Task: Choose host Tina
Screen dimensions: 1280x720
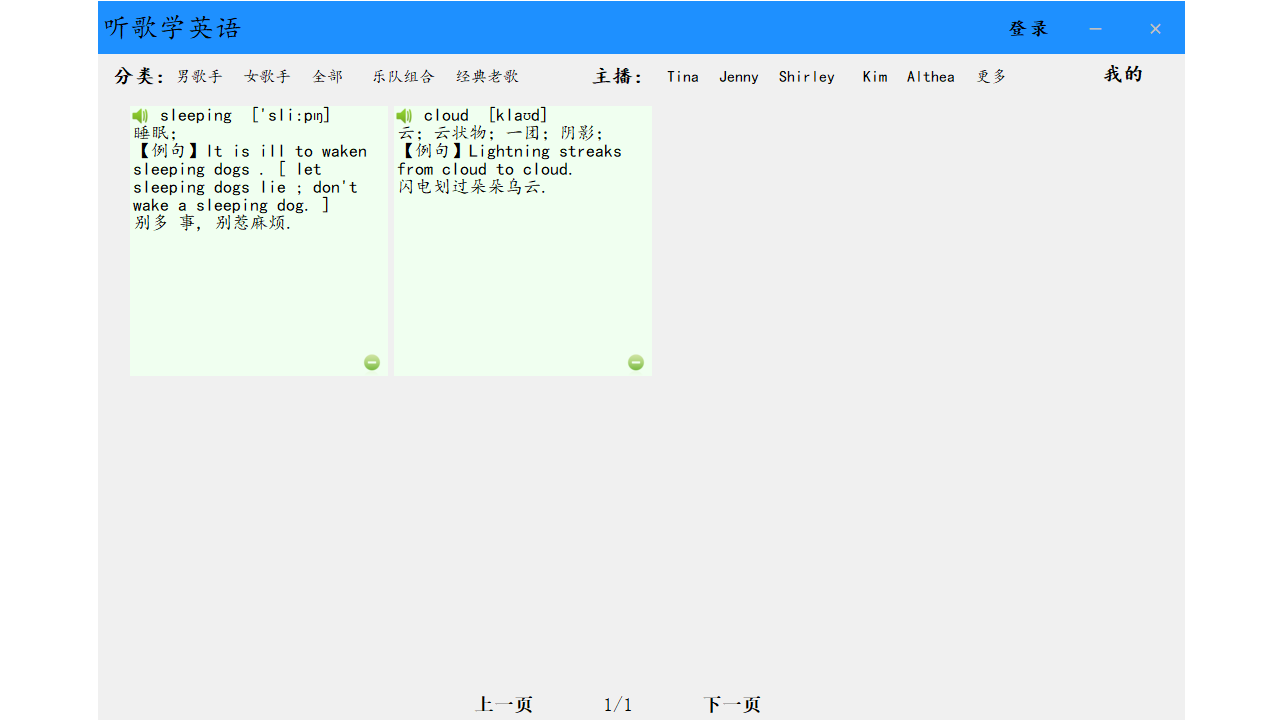Action: point(683,77)
